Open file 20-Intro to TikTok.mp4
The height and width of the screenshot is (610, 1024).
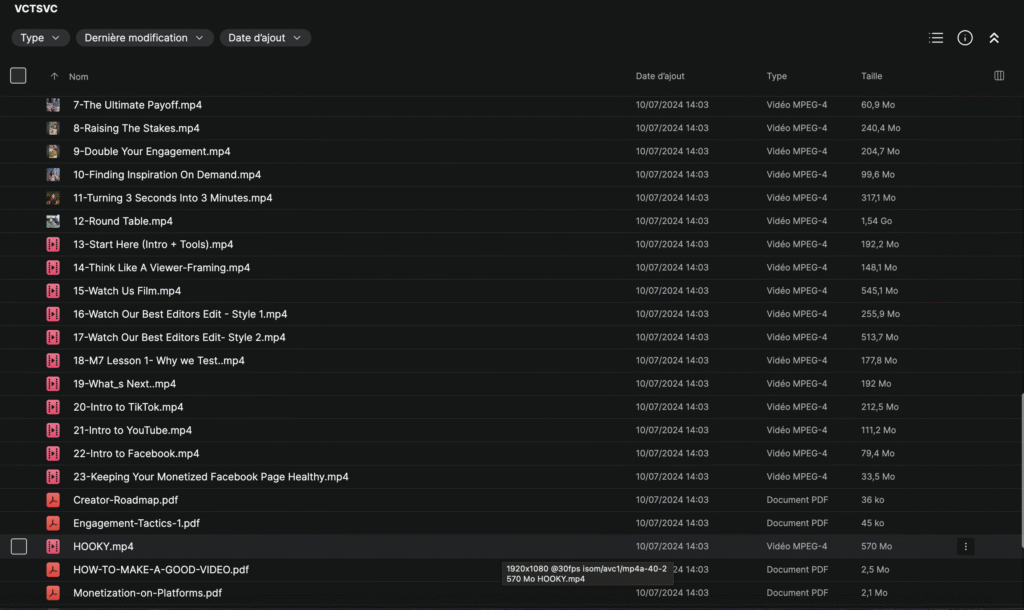coord(128,407)
